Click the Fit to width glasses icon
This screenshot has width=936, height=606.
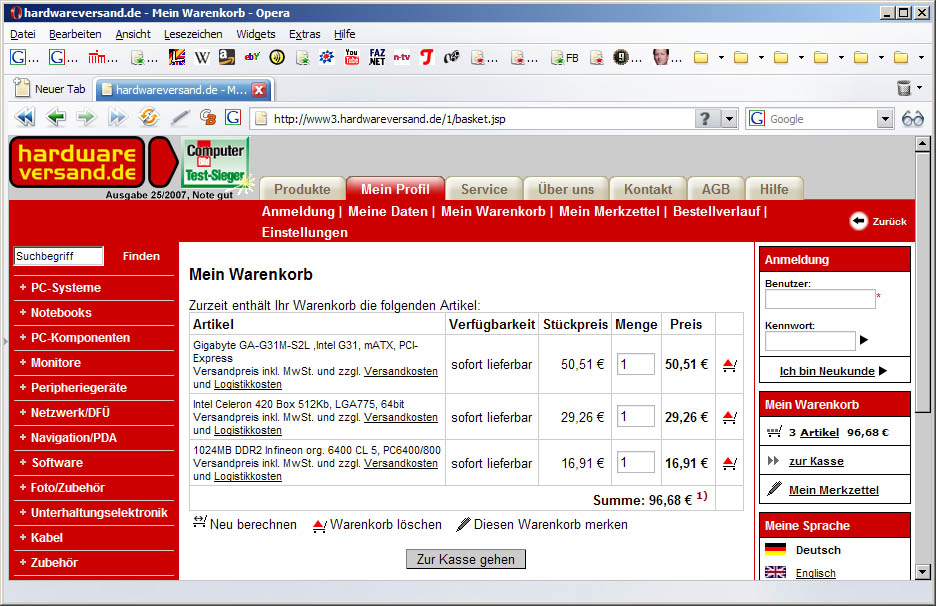[913, 119]
